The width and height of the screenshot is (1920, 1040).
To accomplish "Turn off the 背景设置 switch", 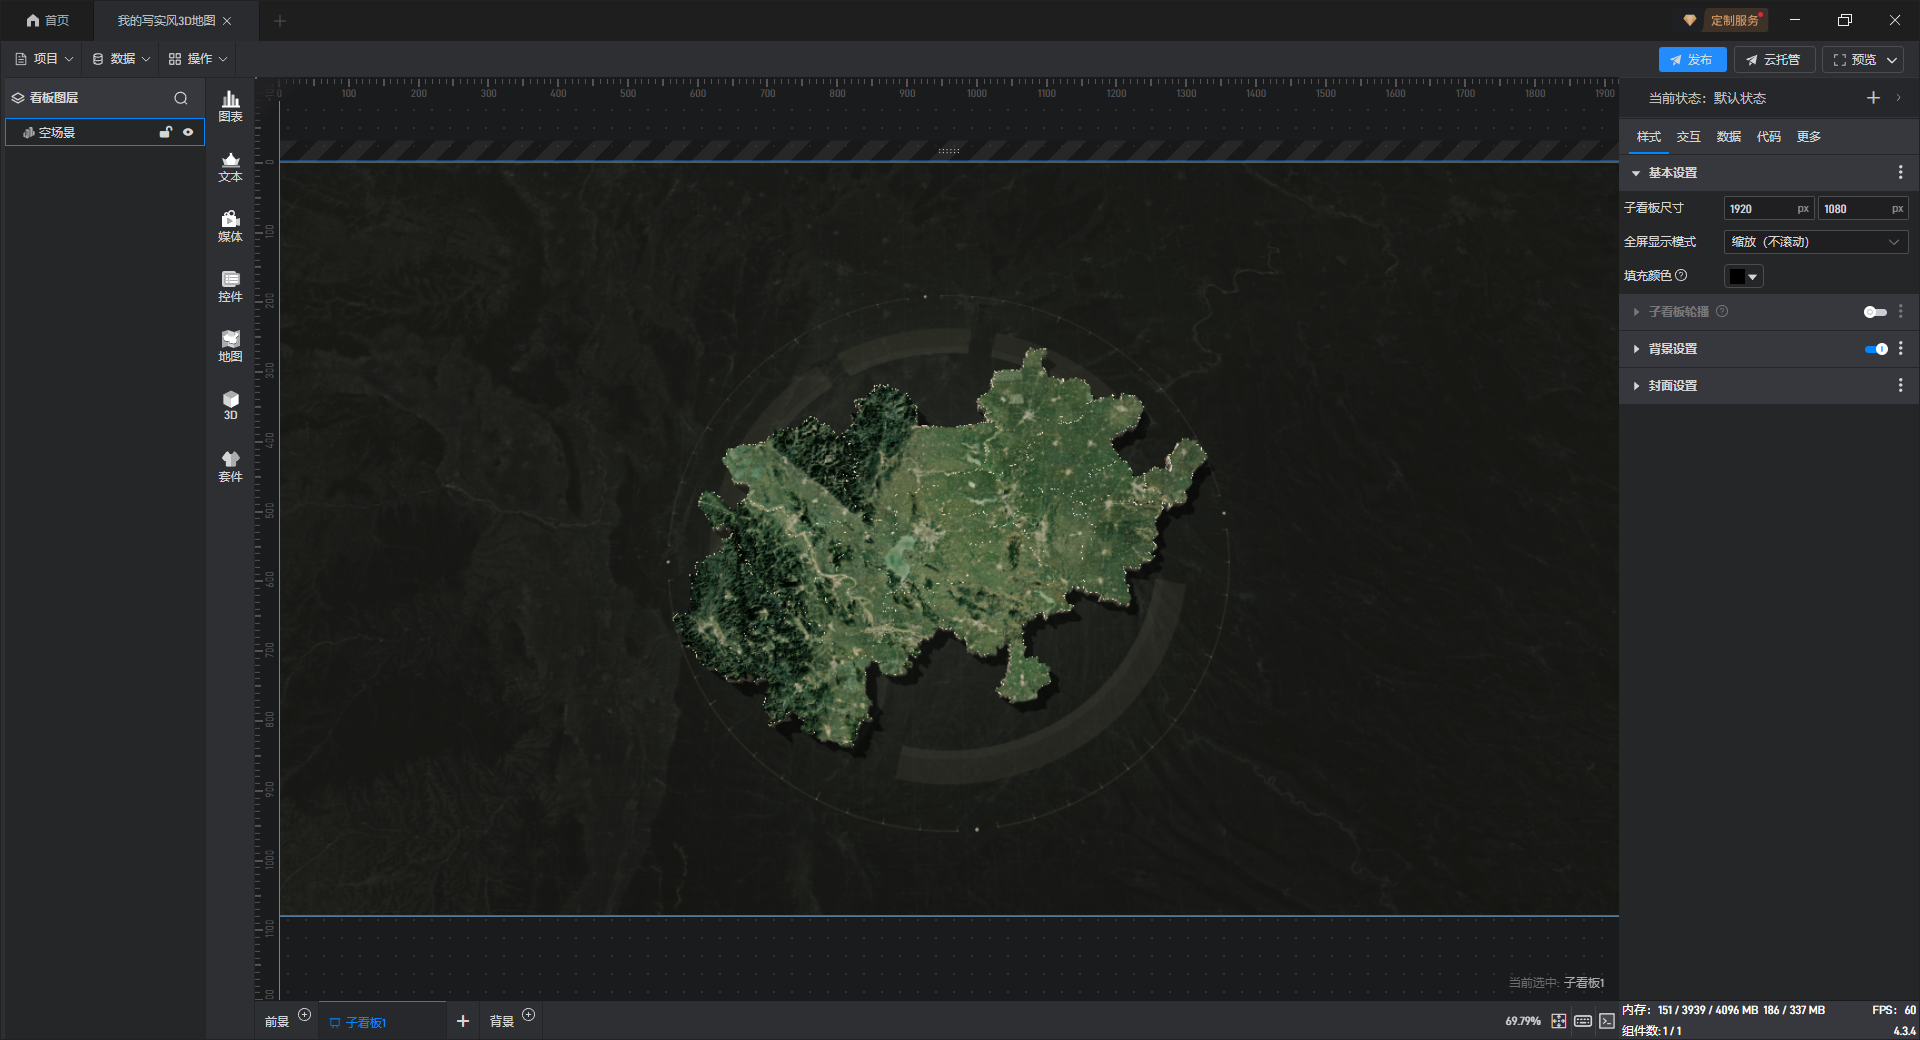I will point(1876,349).
